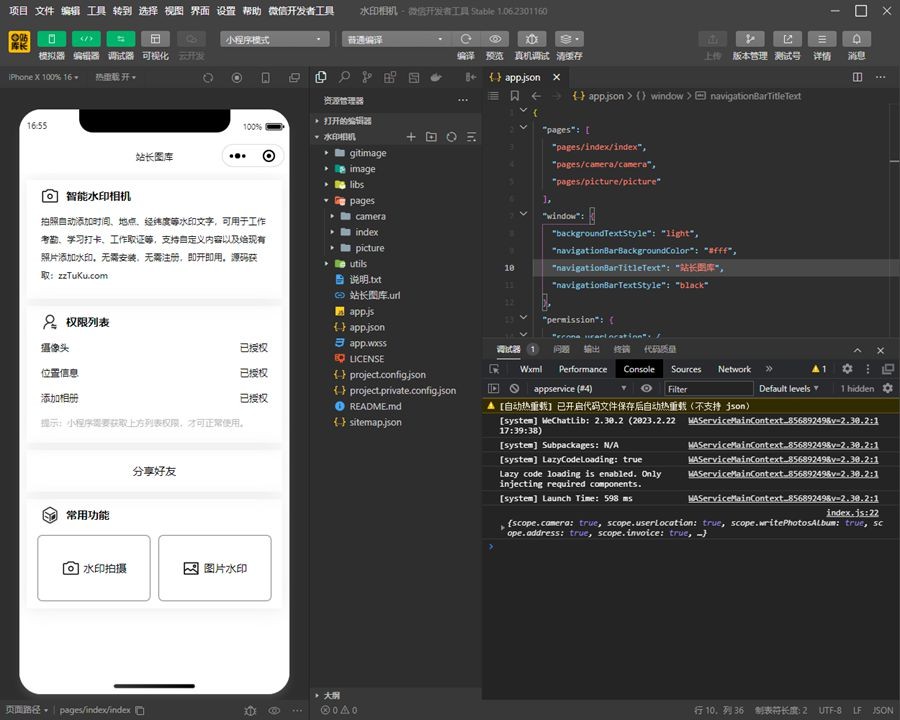Expand the camera folder in file tree
This screenshot has height=720, width=900.
coord(369,216)
